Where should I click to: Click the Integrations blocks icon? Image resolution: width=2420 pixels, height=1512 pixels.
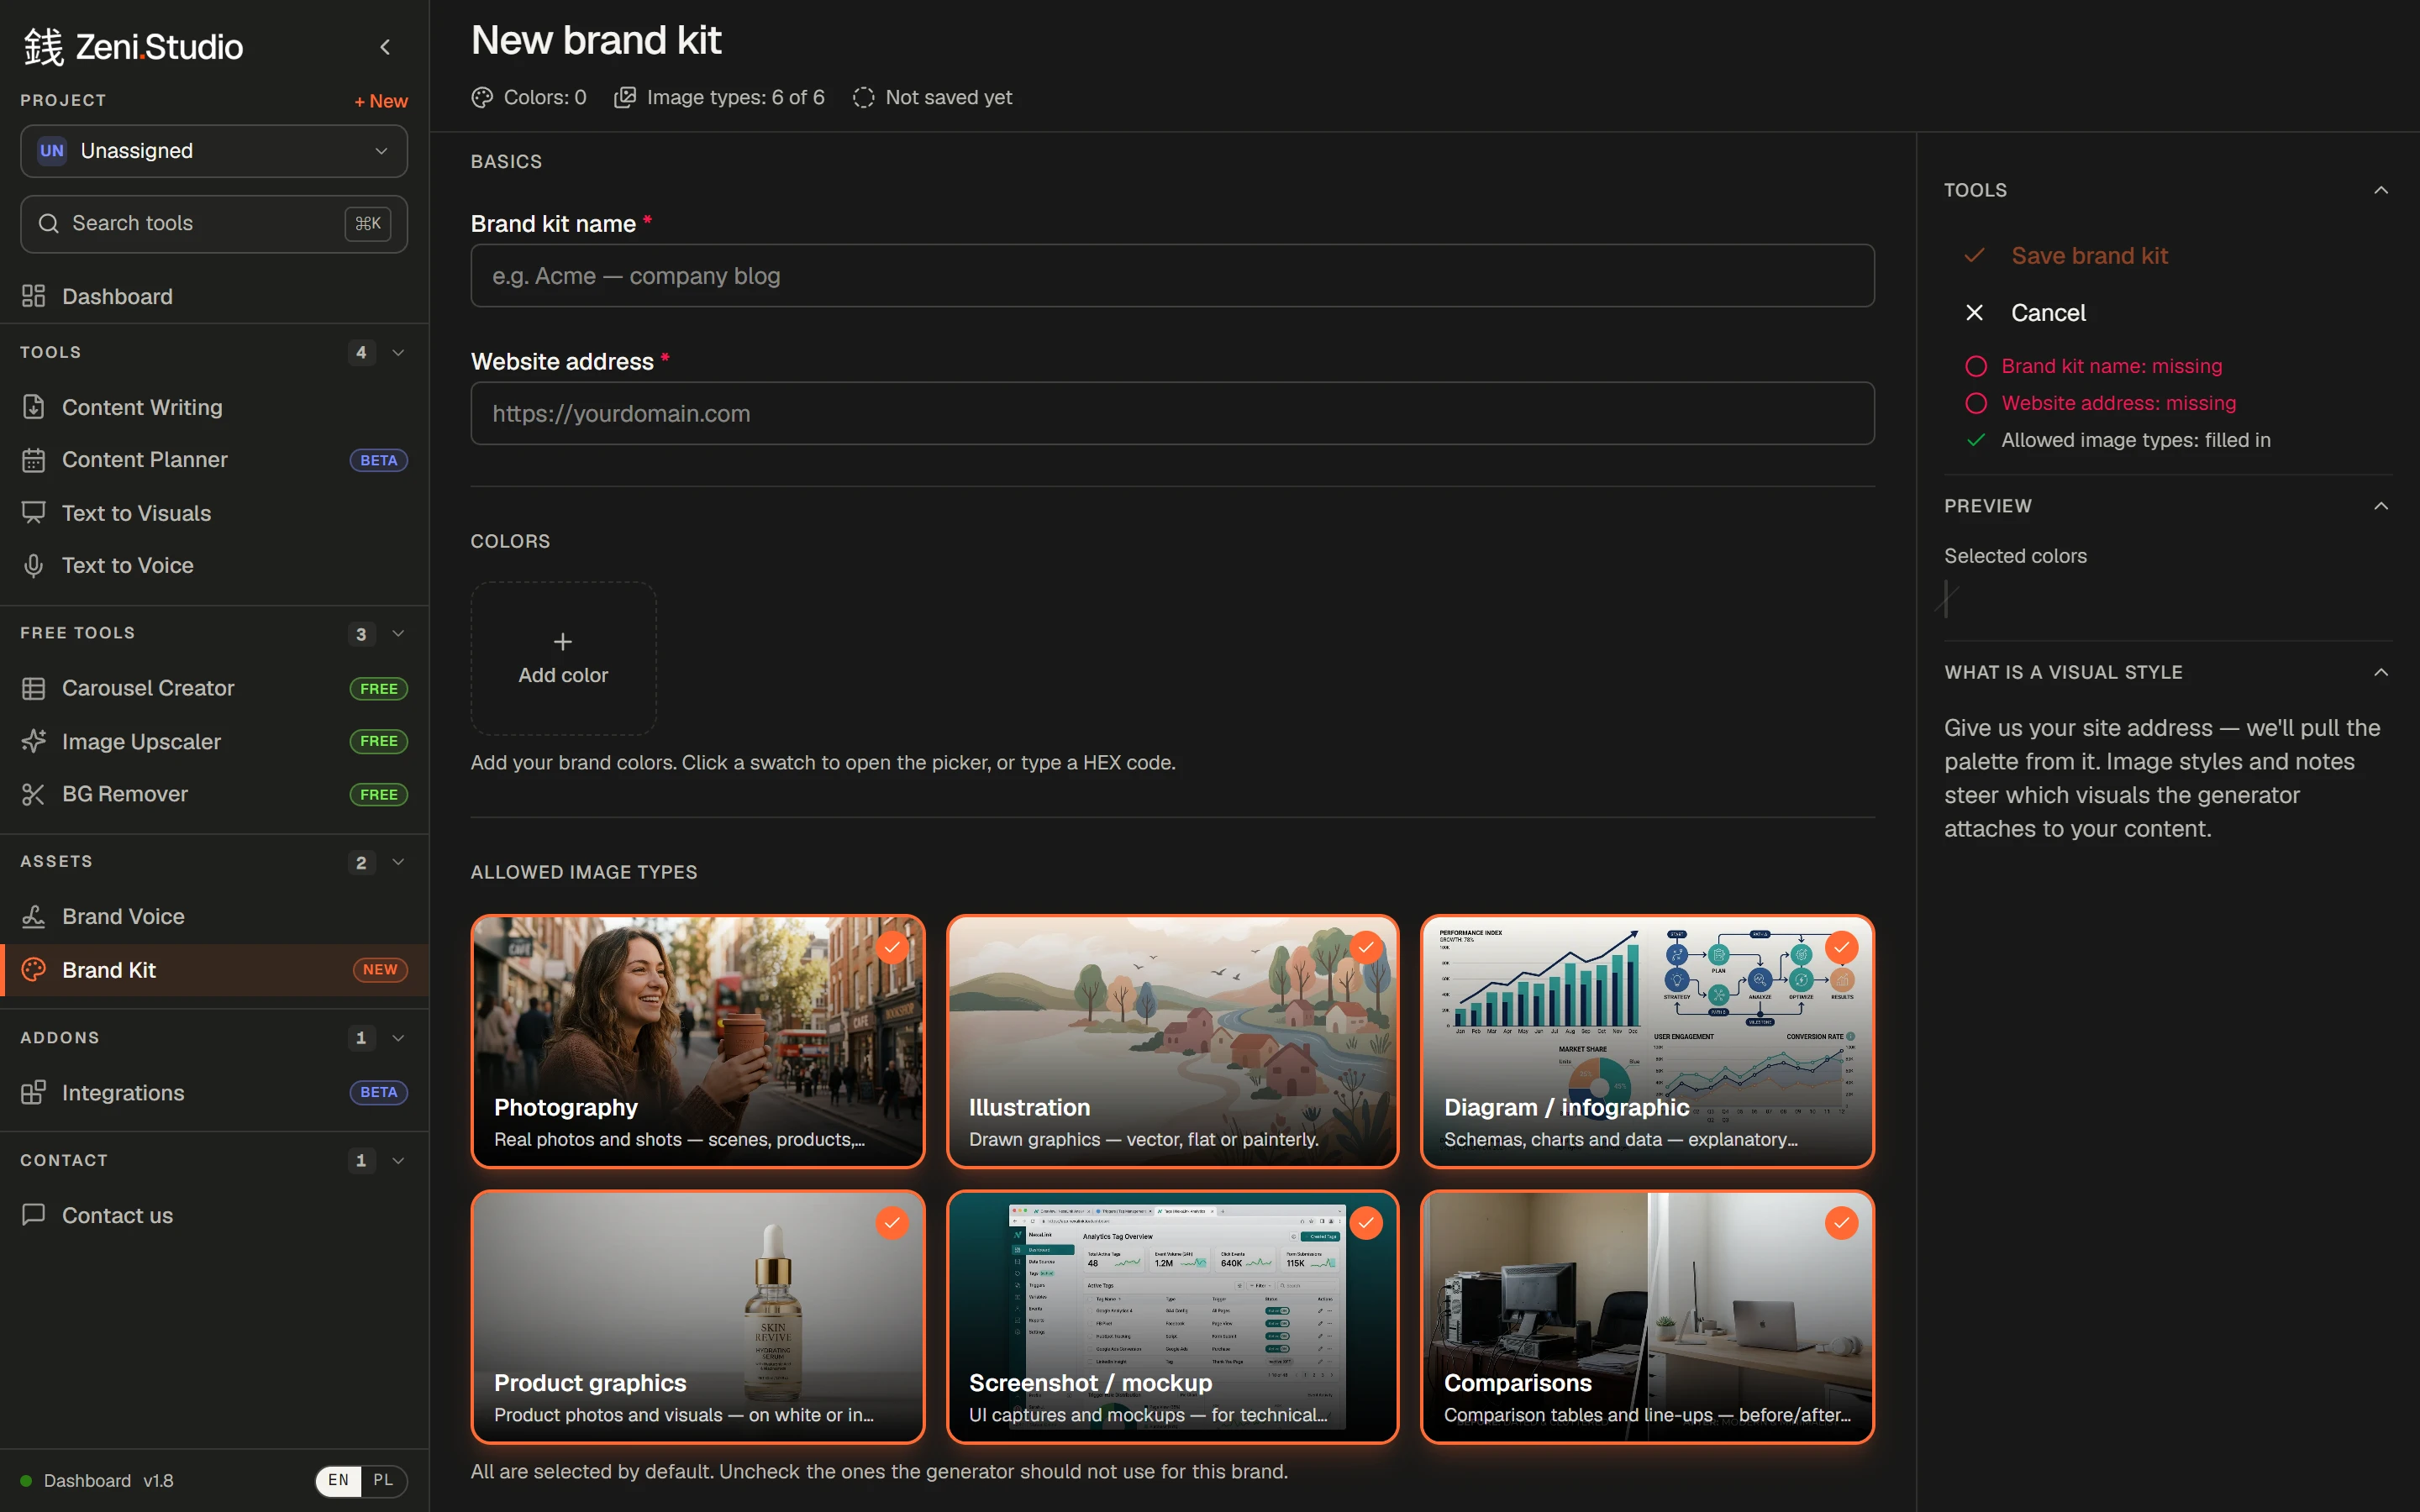(x=34, y=1092)
